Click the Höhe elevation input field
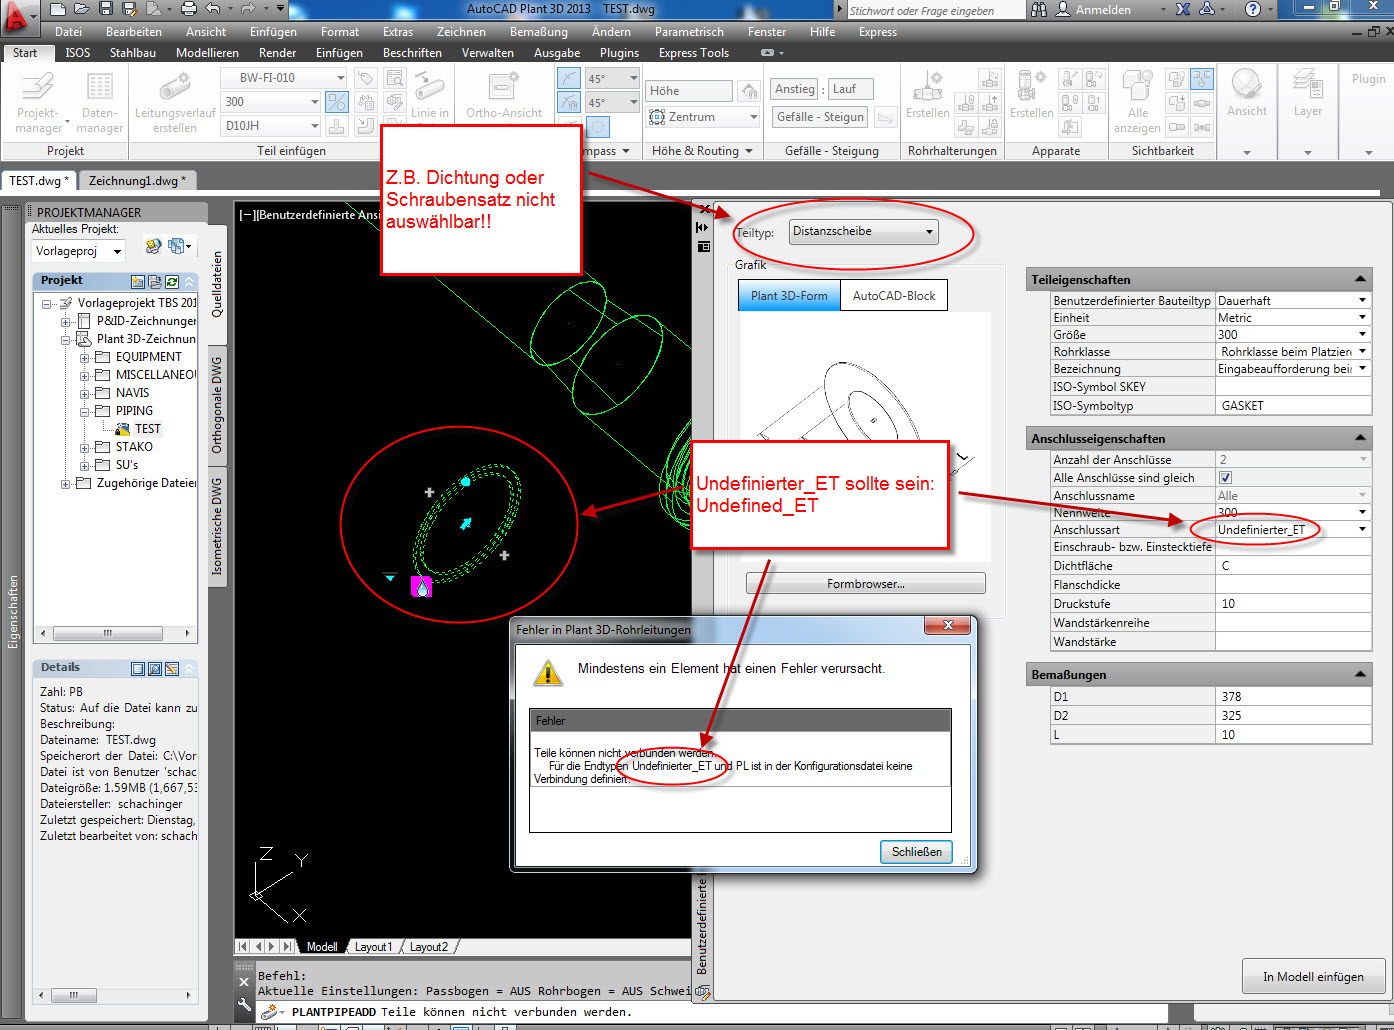The height and width of the screenshot is (1030, 1394). pos(690,91)
